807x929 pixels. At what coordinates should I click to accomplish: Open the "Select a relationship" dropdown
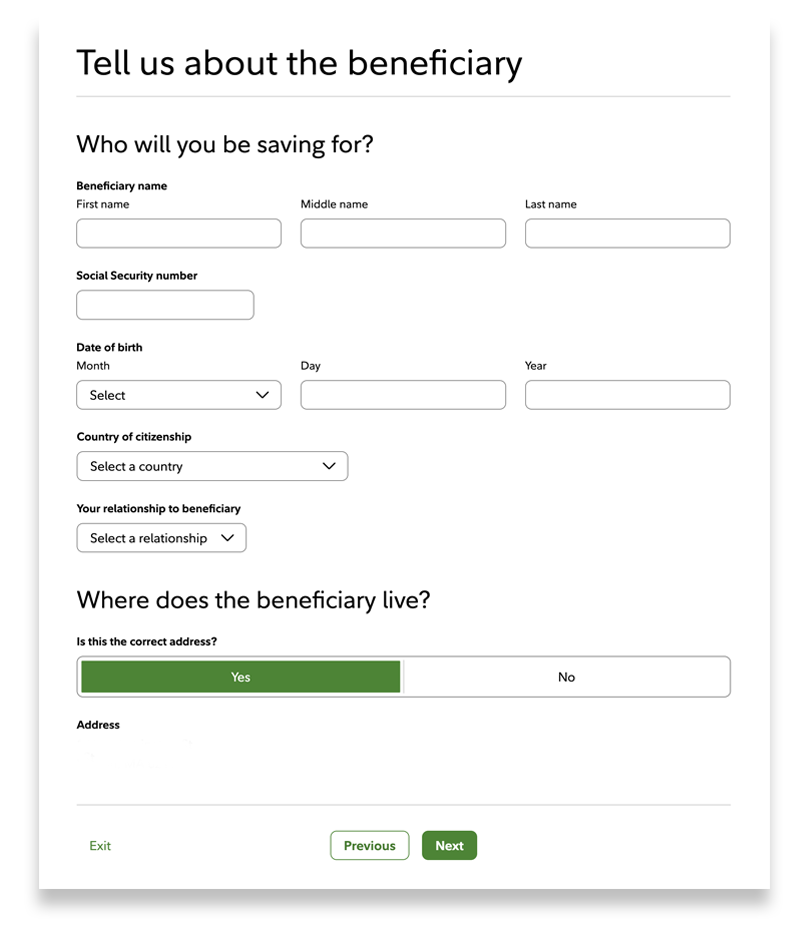click(x=160, y=538)
